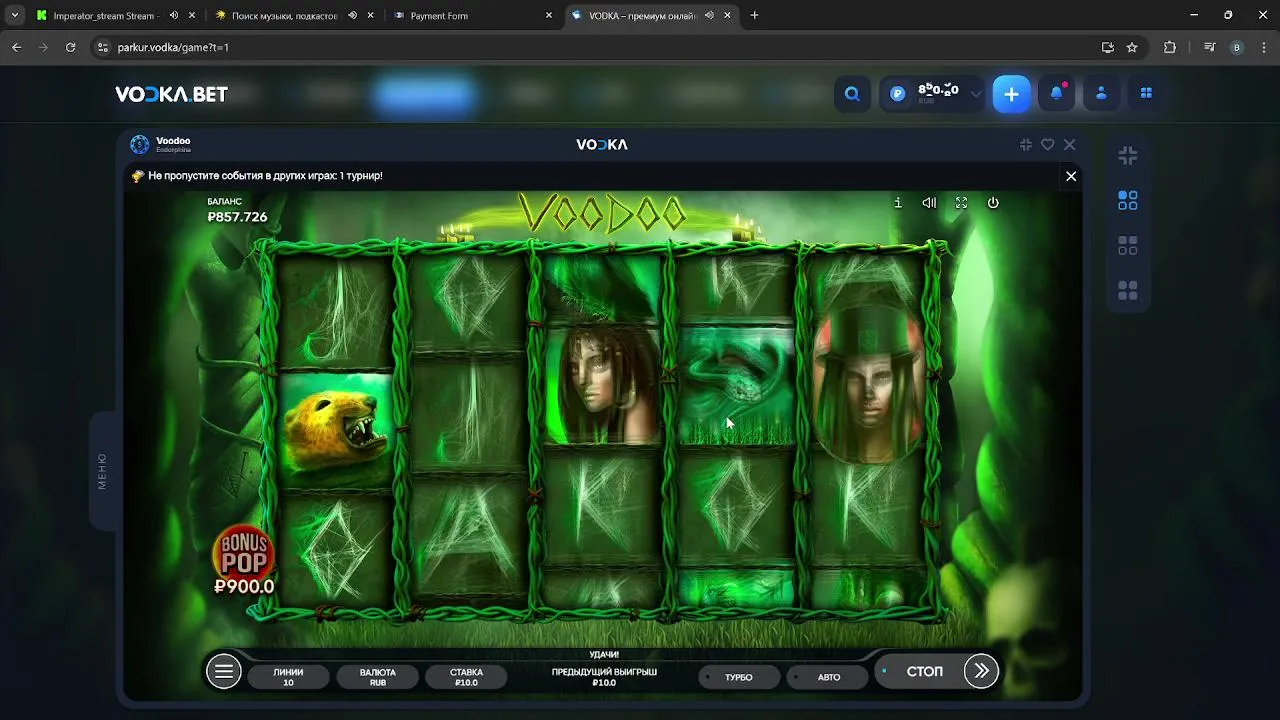The image size is (1280, 720).
Task: Close the Imperator_stream tab
Action: (x=191, y=16)
